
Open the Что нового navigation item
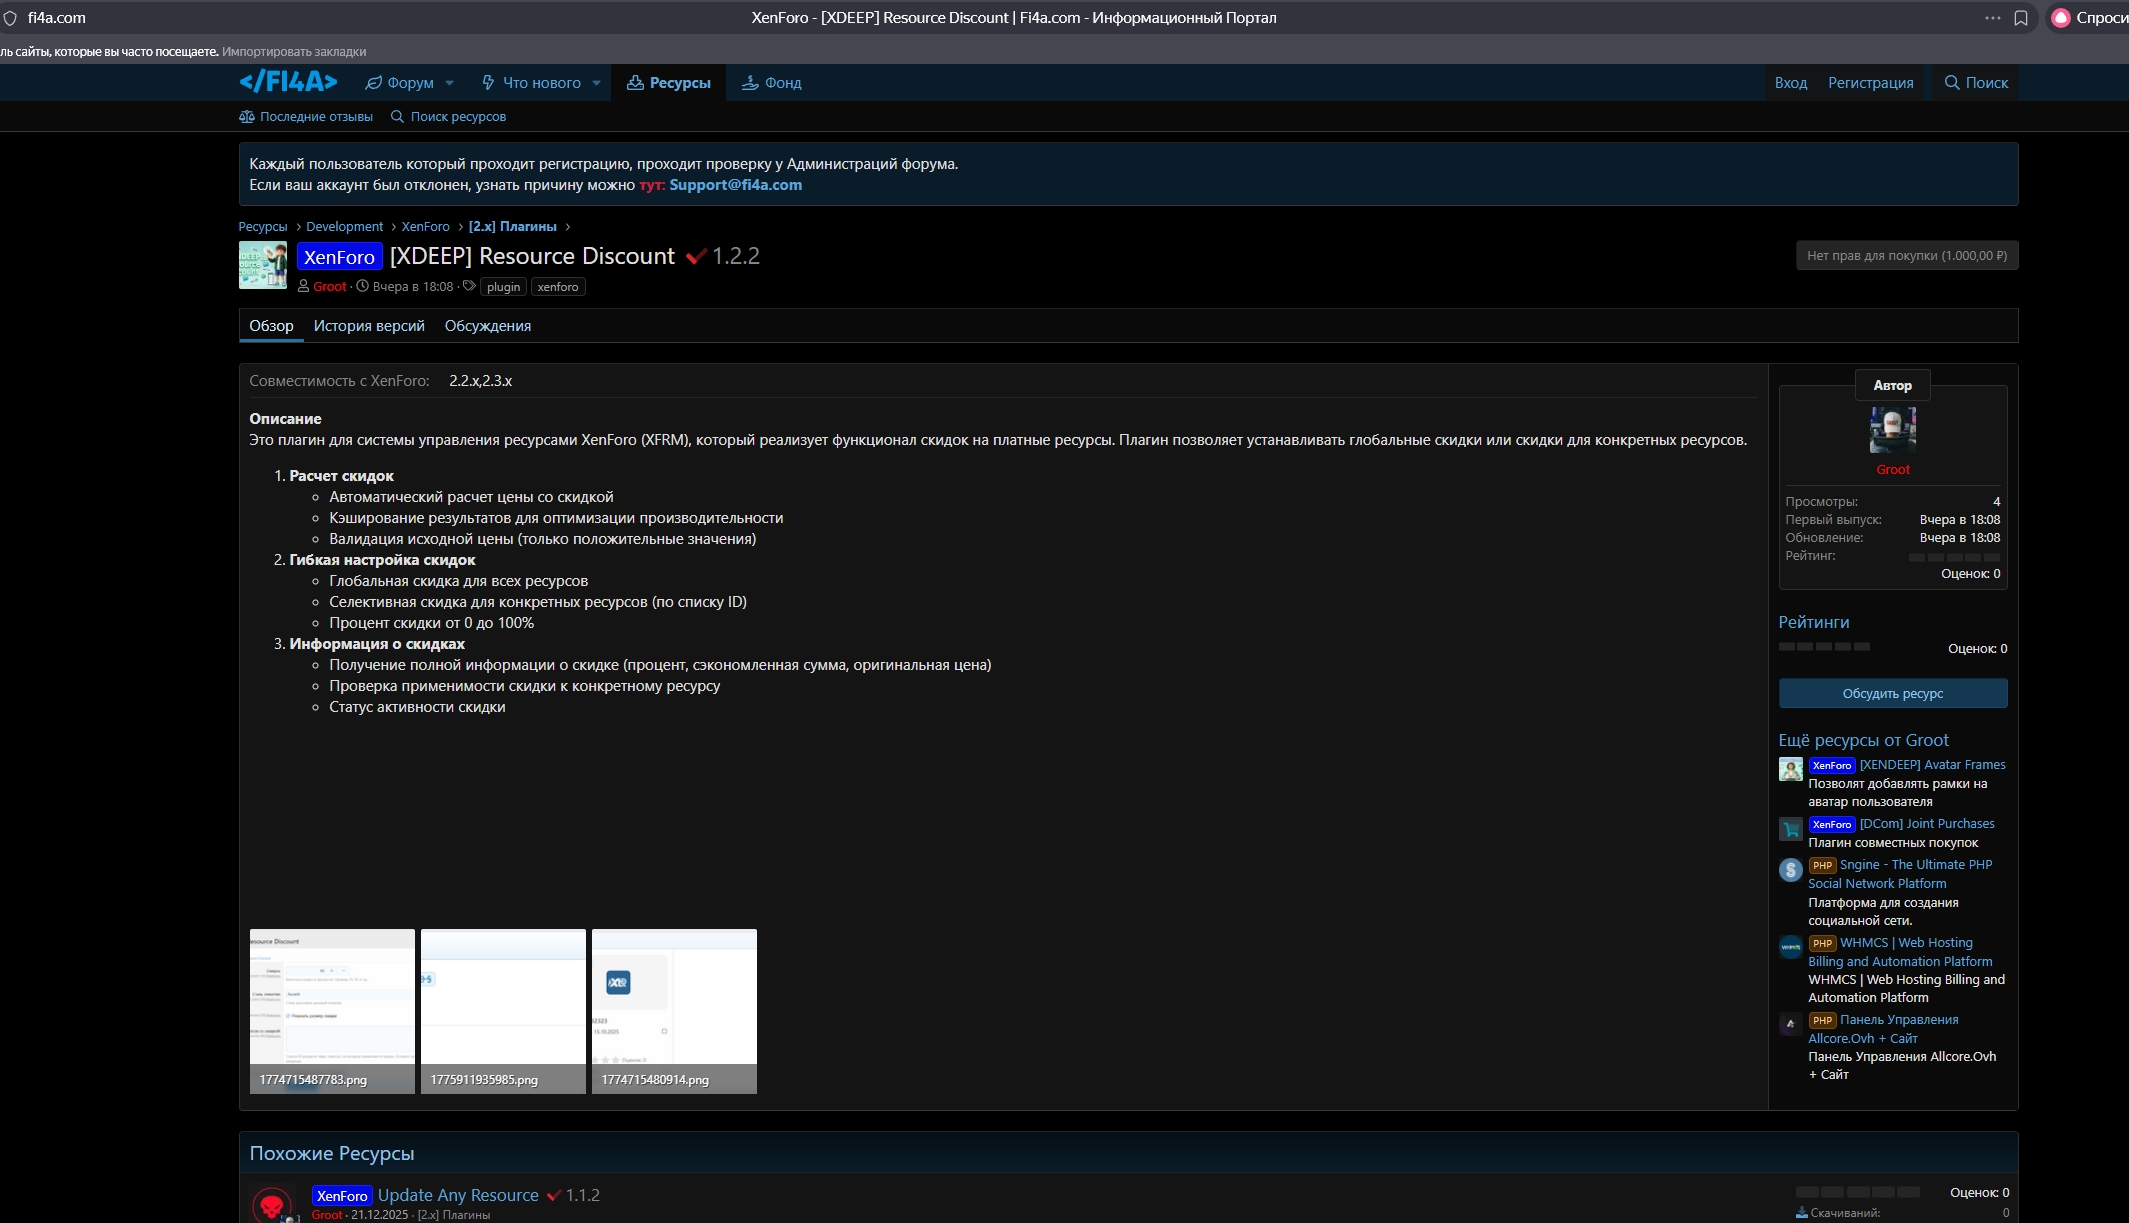click(531, 83)
